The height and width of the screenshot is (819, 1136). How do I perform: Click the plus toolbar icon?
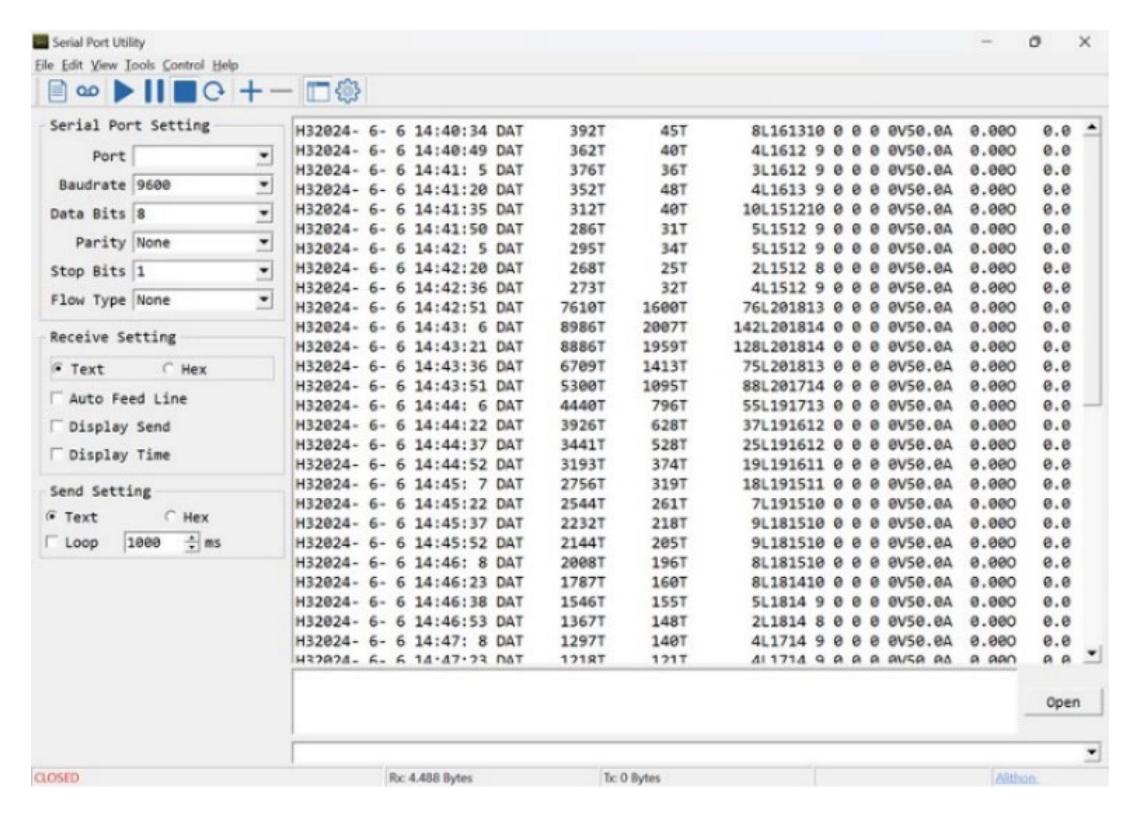[251, 91]
